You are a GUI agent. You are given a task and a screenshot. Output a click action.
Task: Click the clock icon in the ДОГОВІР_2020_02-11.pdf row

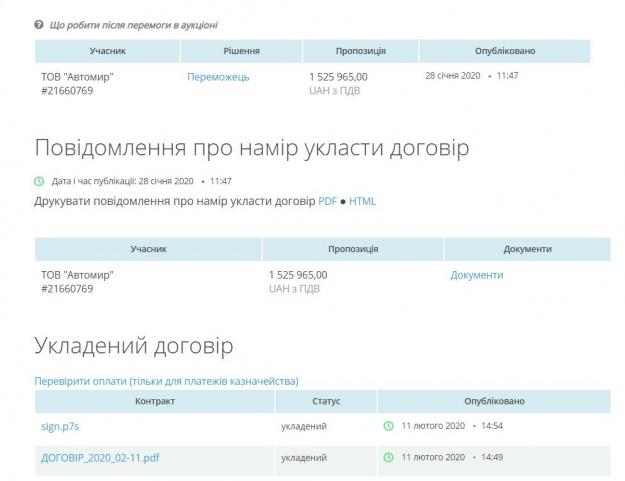(388, 457)
